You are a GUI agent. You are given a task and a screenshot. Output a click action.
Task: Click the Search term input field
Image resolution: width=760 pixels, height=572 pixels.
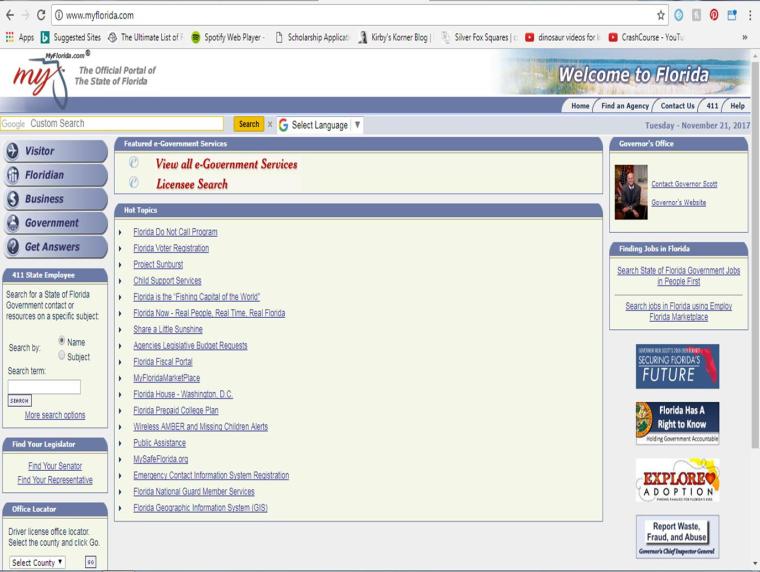(x=44, y=386)
